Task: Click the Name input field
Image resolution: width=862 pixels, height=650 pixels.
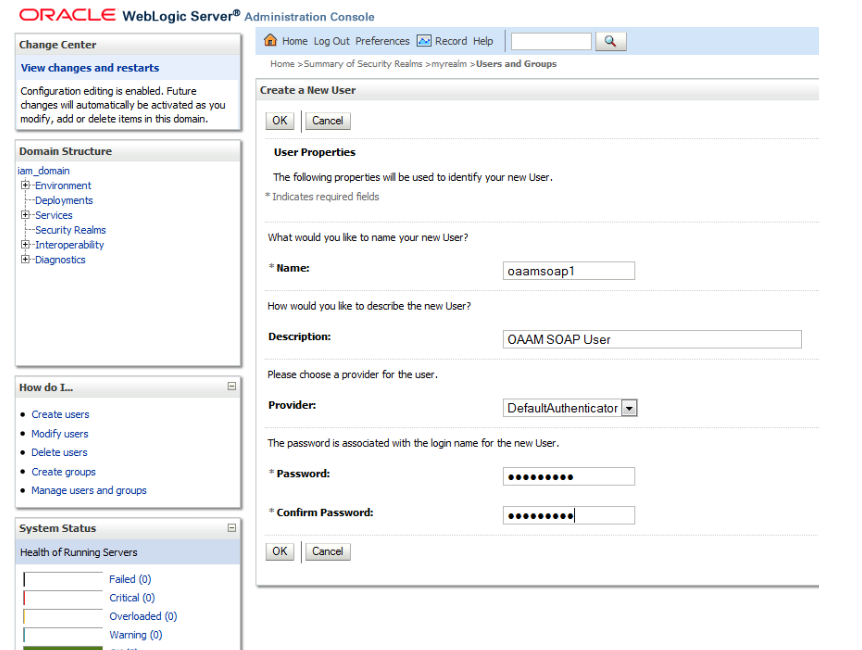Action: click(x=568, y=271)
